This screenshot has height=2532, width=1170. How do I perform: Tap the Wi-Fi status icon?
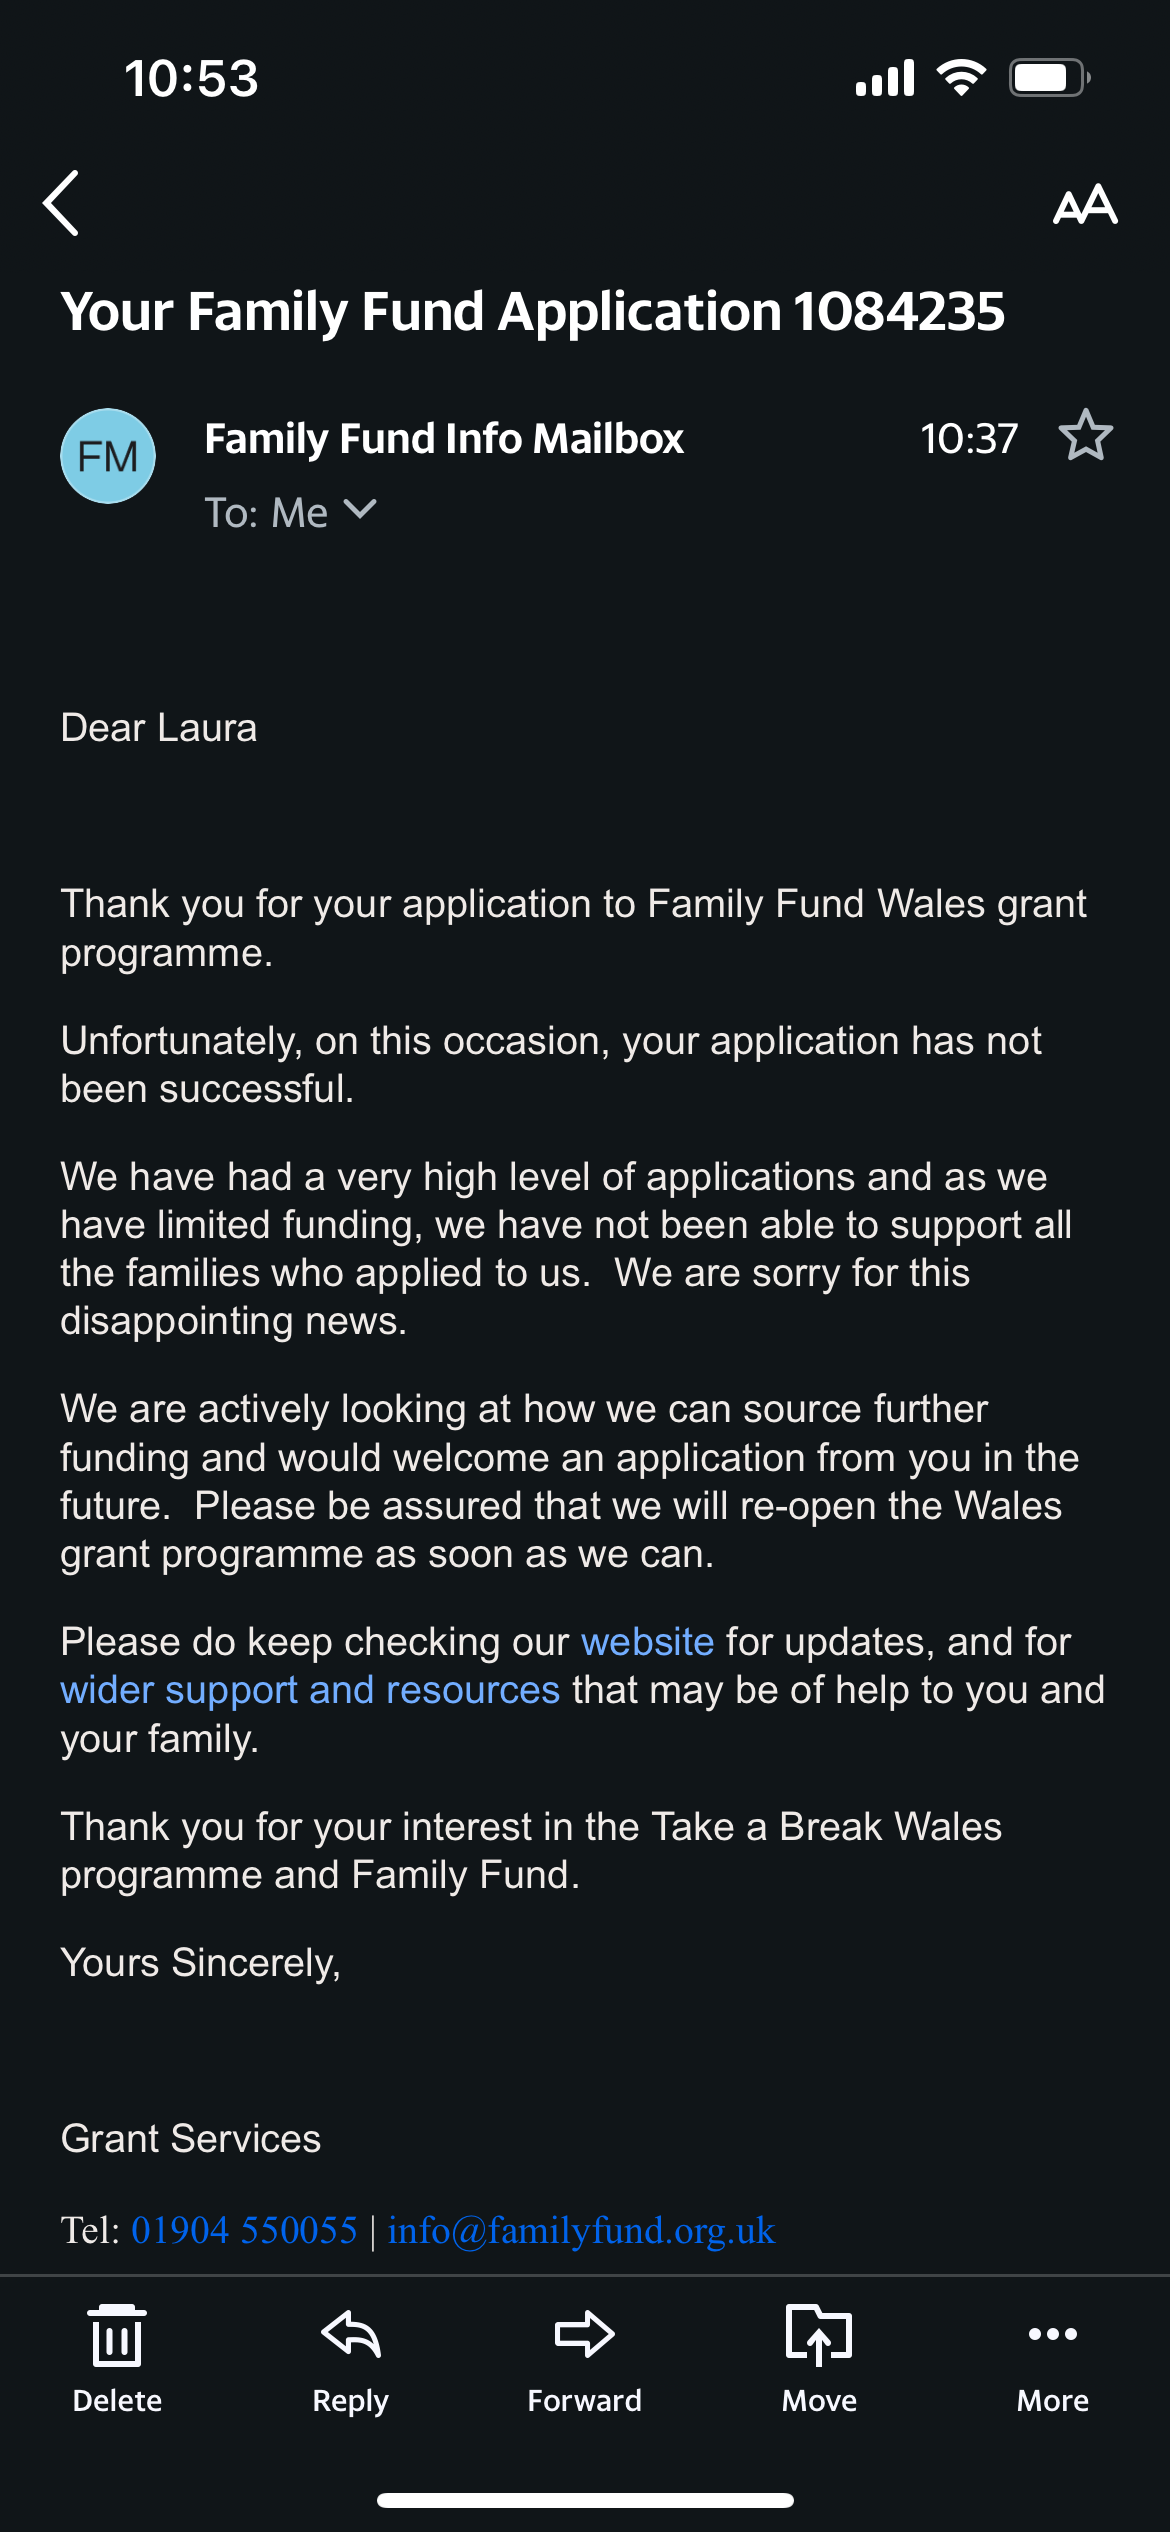coord(961,78)
